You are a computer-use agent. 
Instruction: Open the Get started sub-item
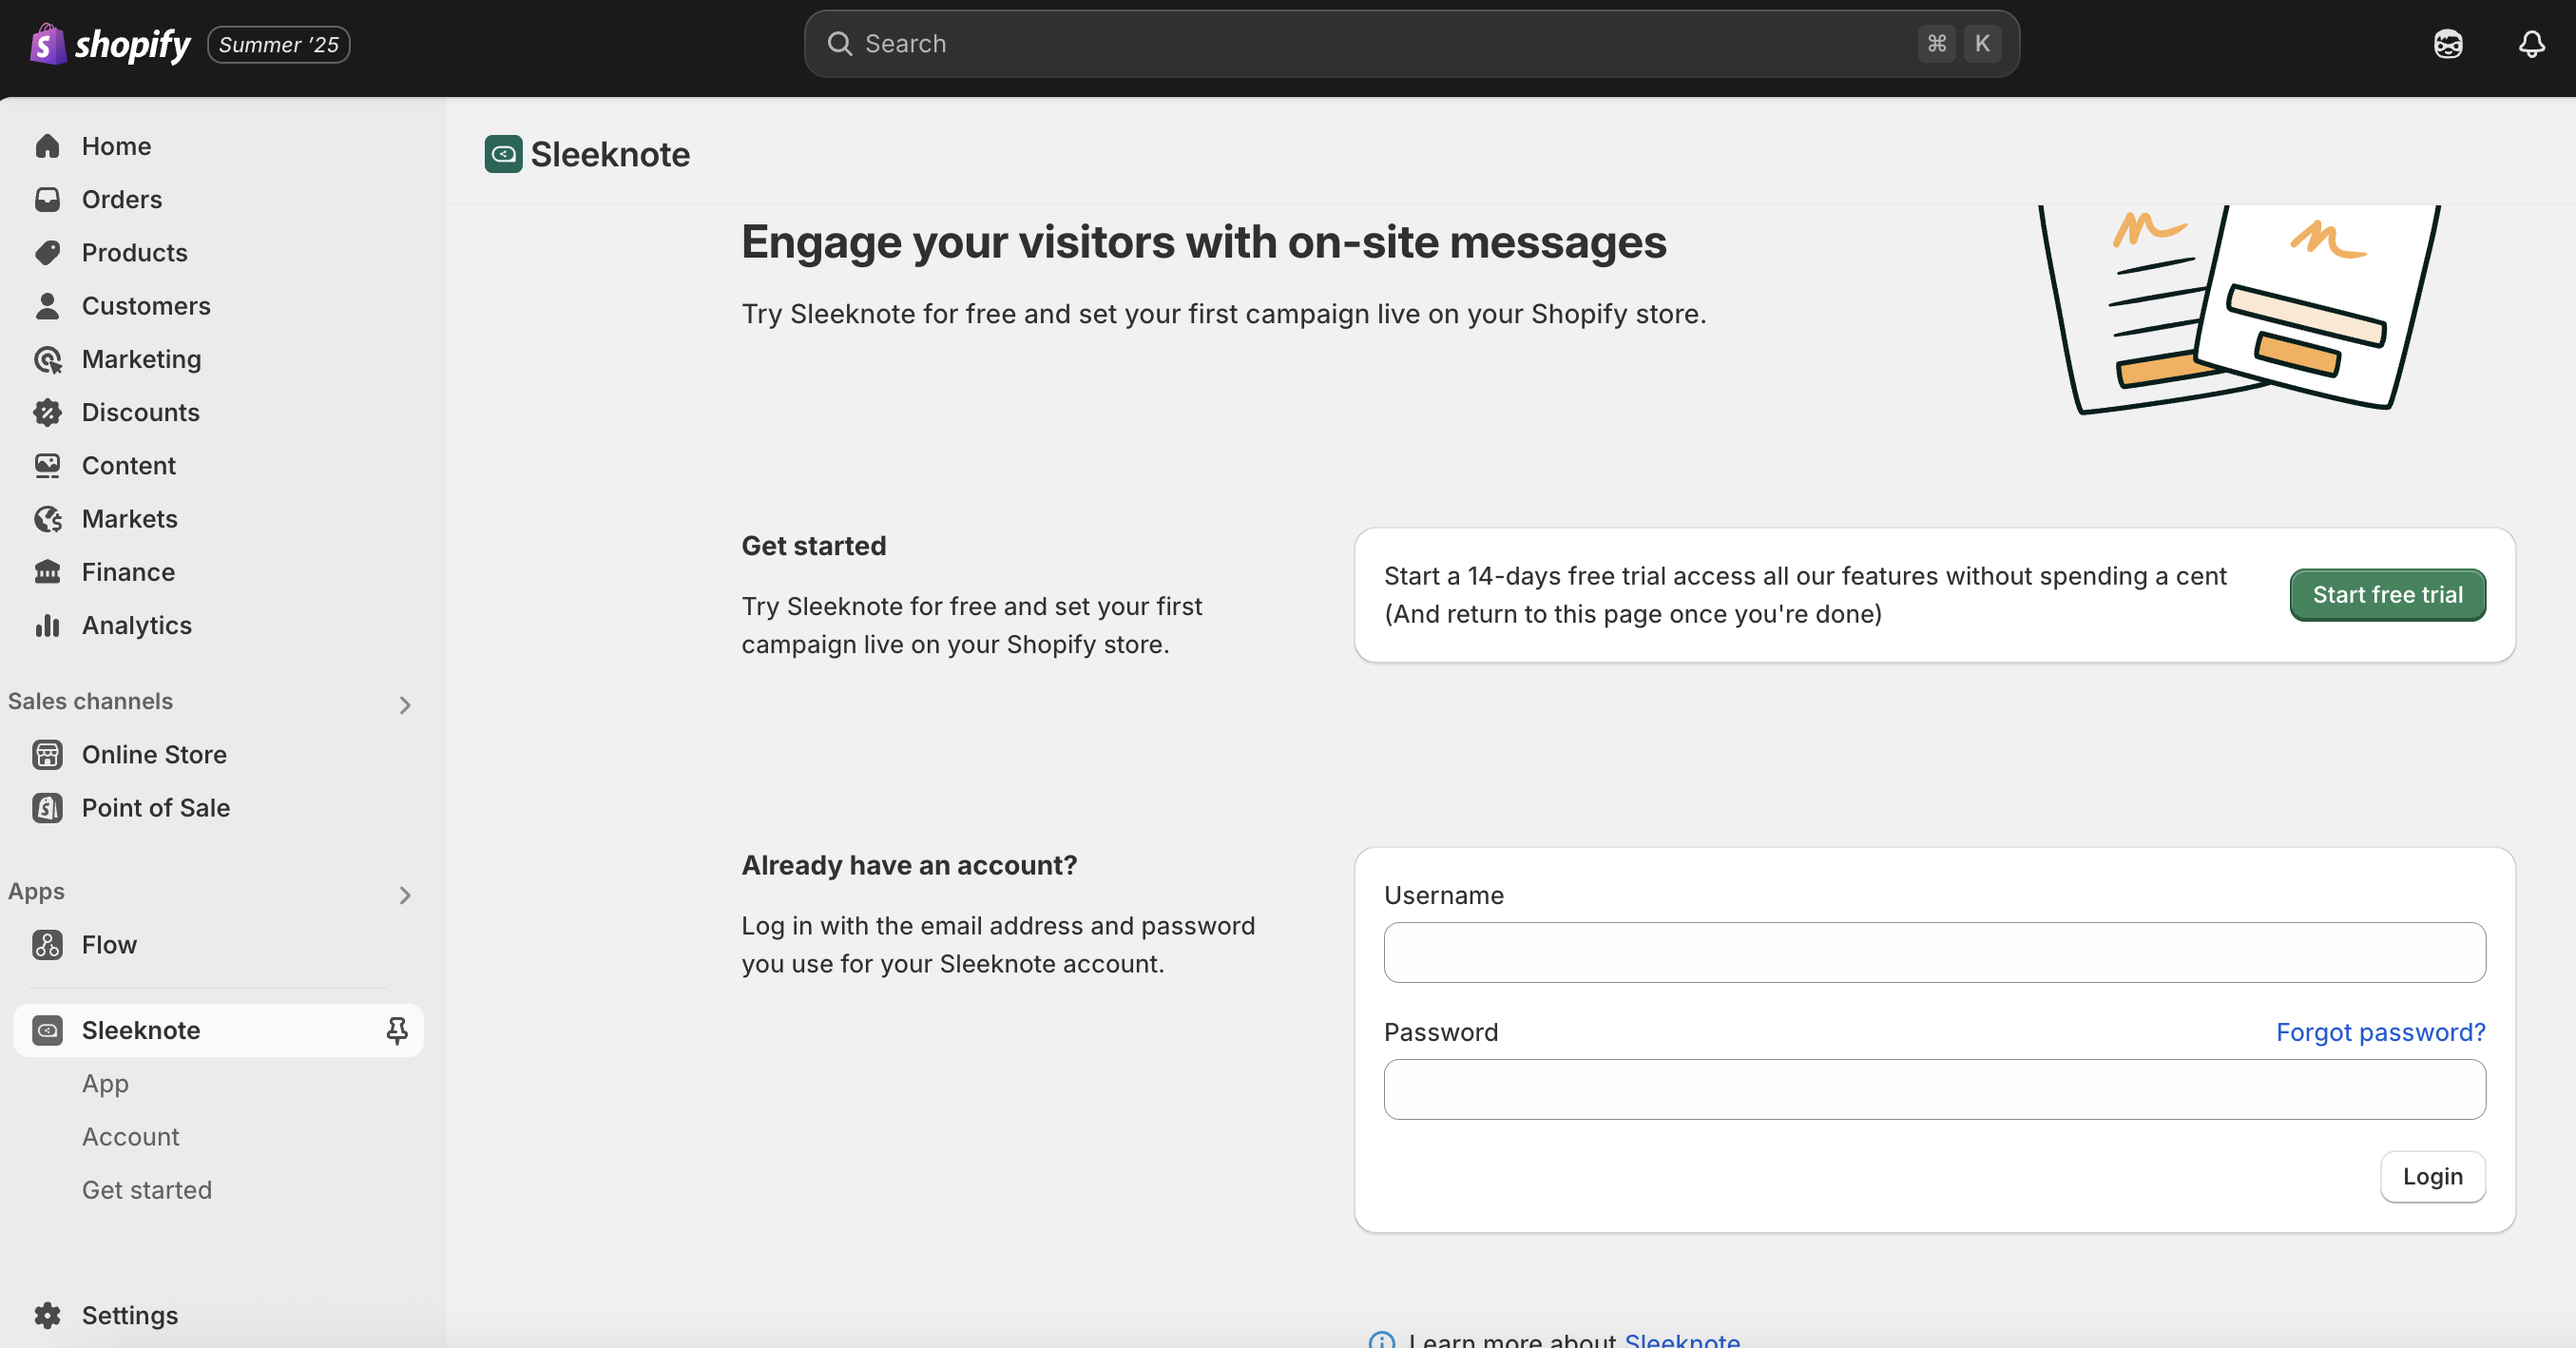[147, 1189]
